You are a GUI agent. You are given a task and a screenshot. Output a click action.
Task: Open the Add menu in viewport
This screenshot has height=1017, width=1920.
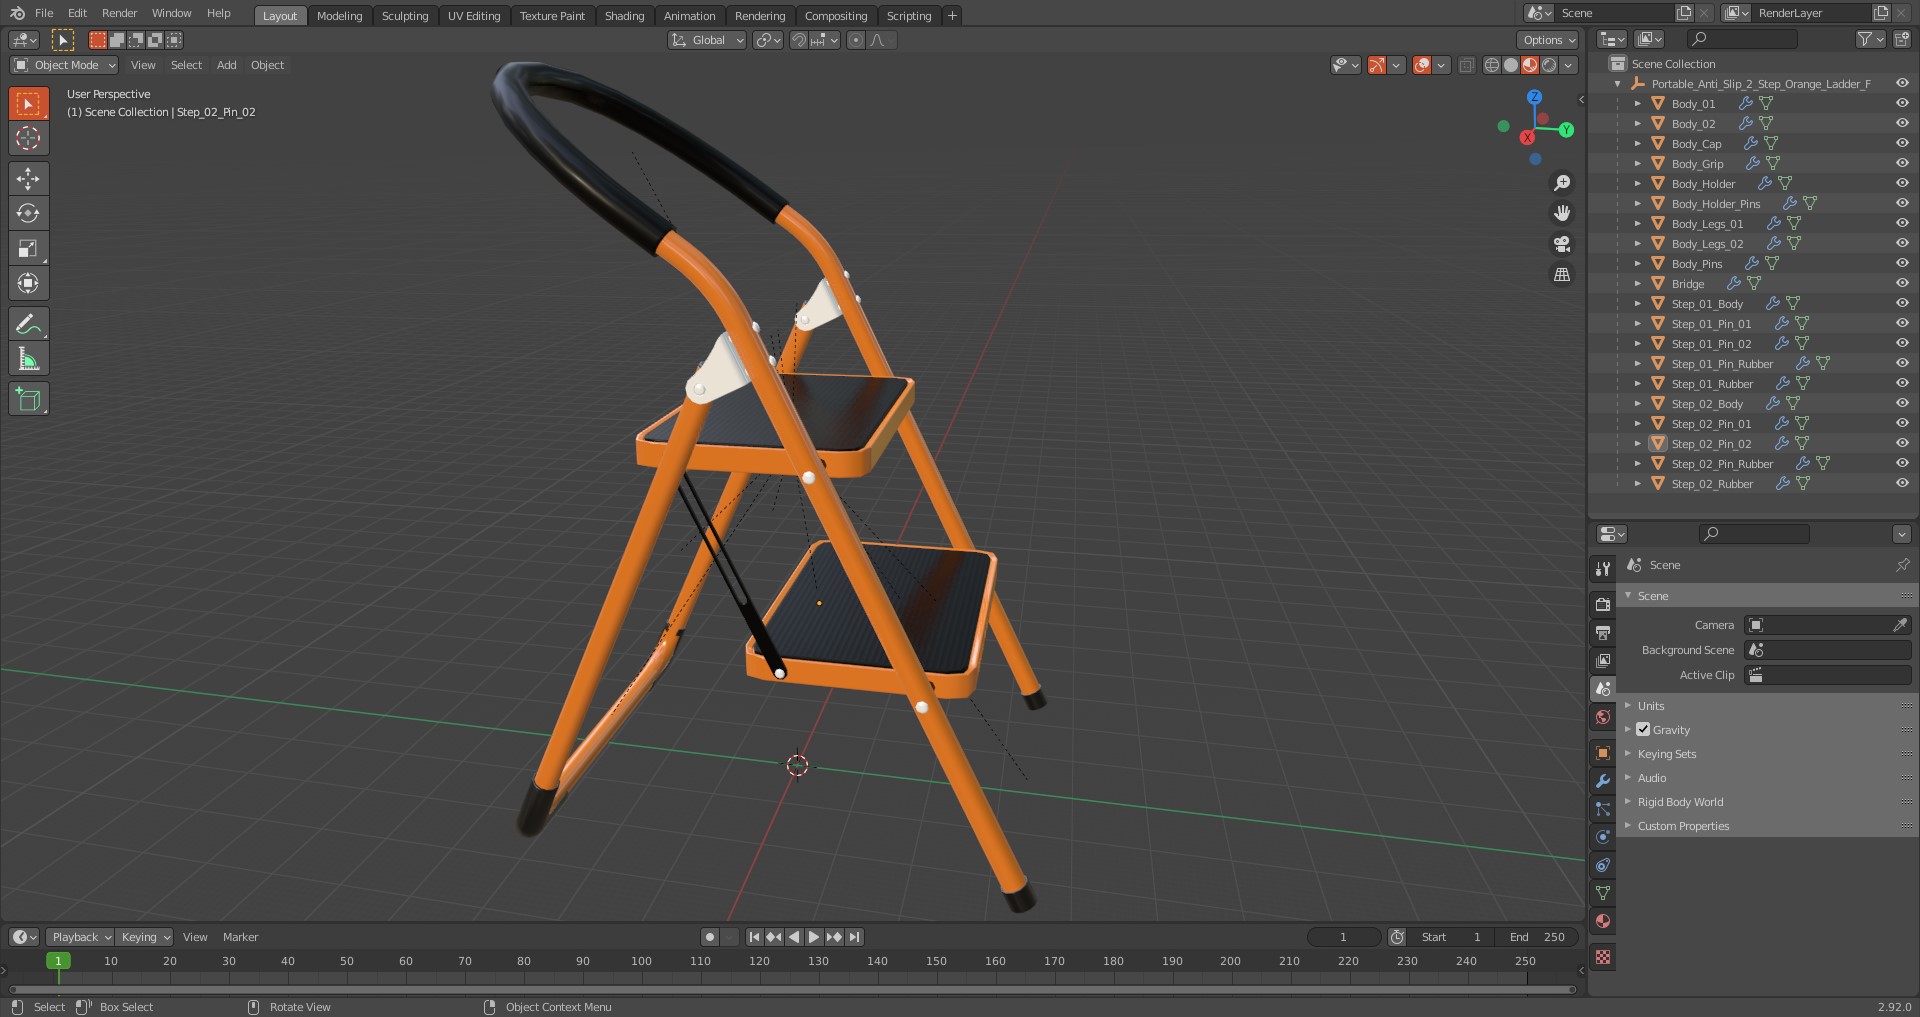227,65
